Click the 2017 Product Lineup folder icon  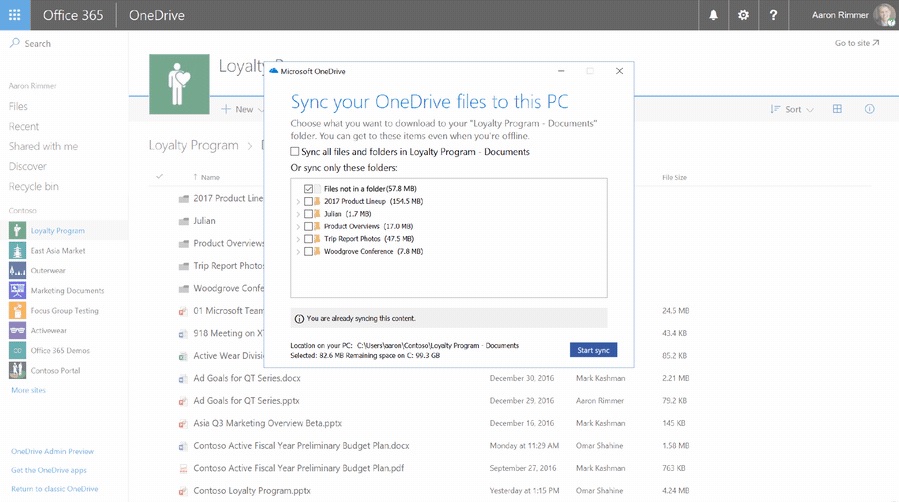coord(183,199)
